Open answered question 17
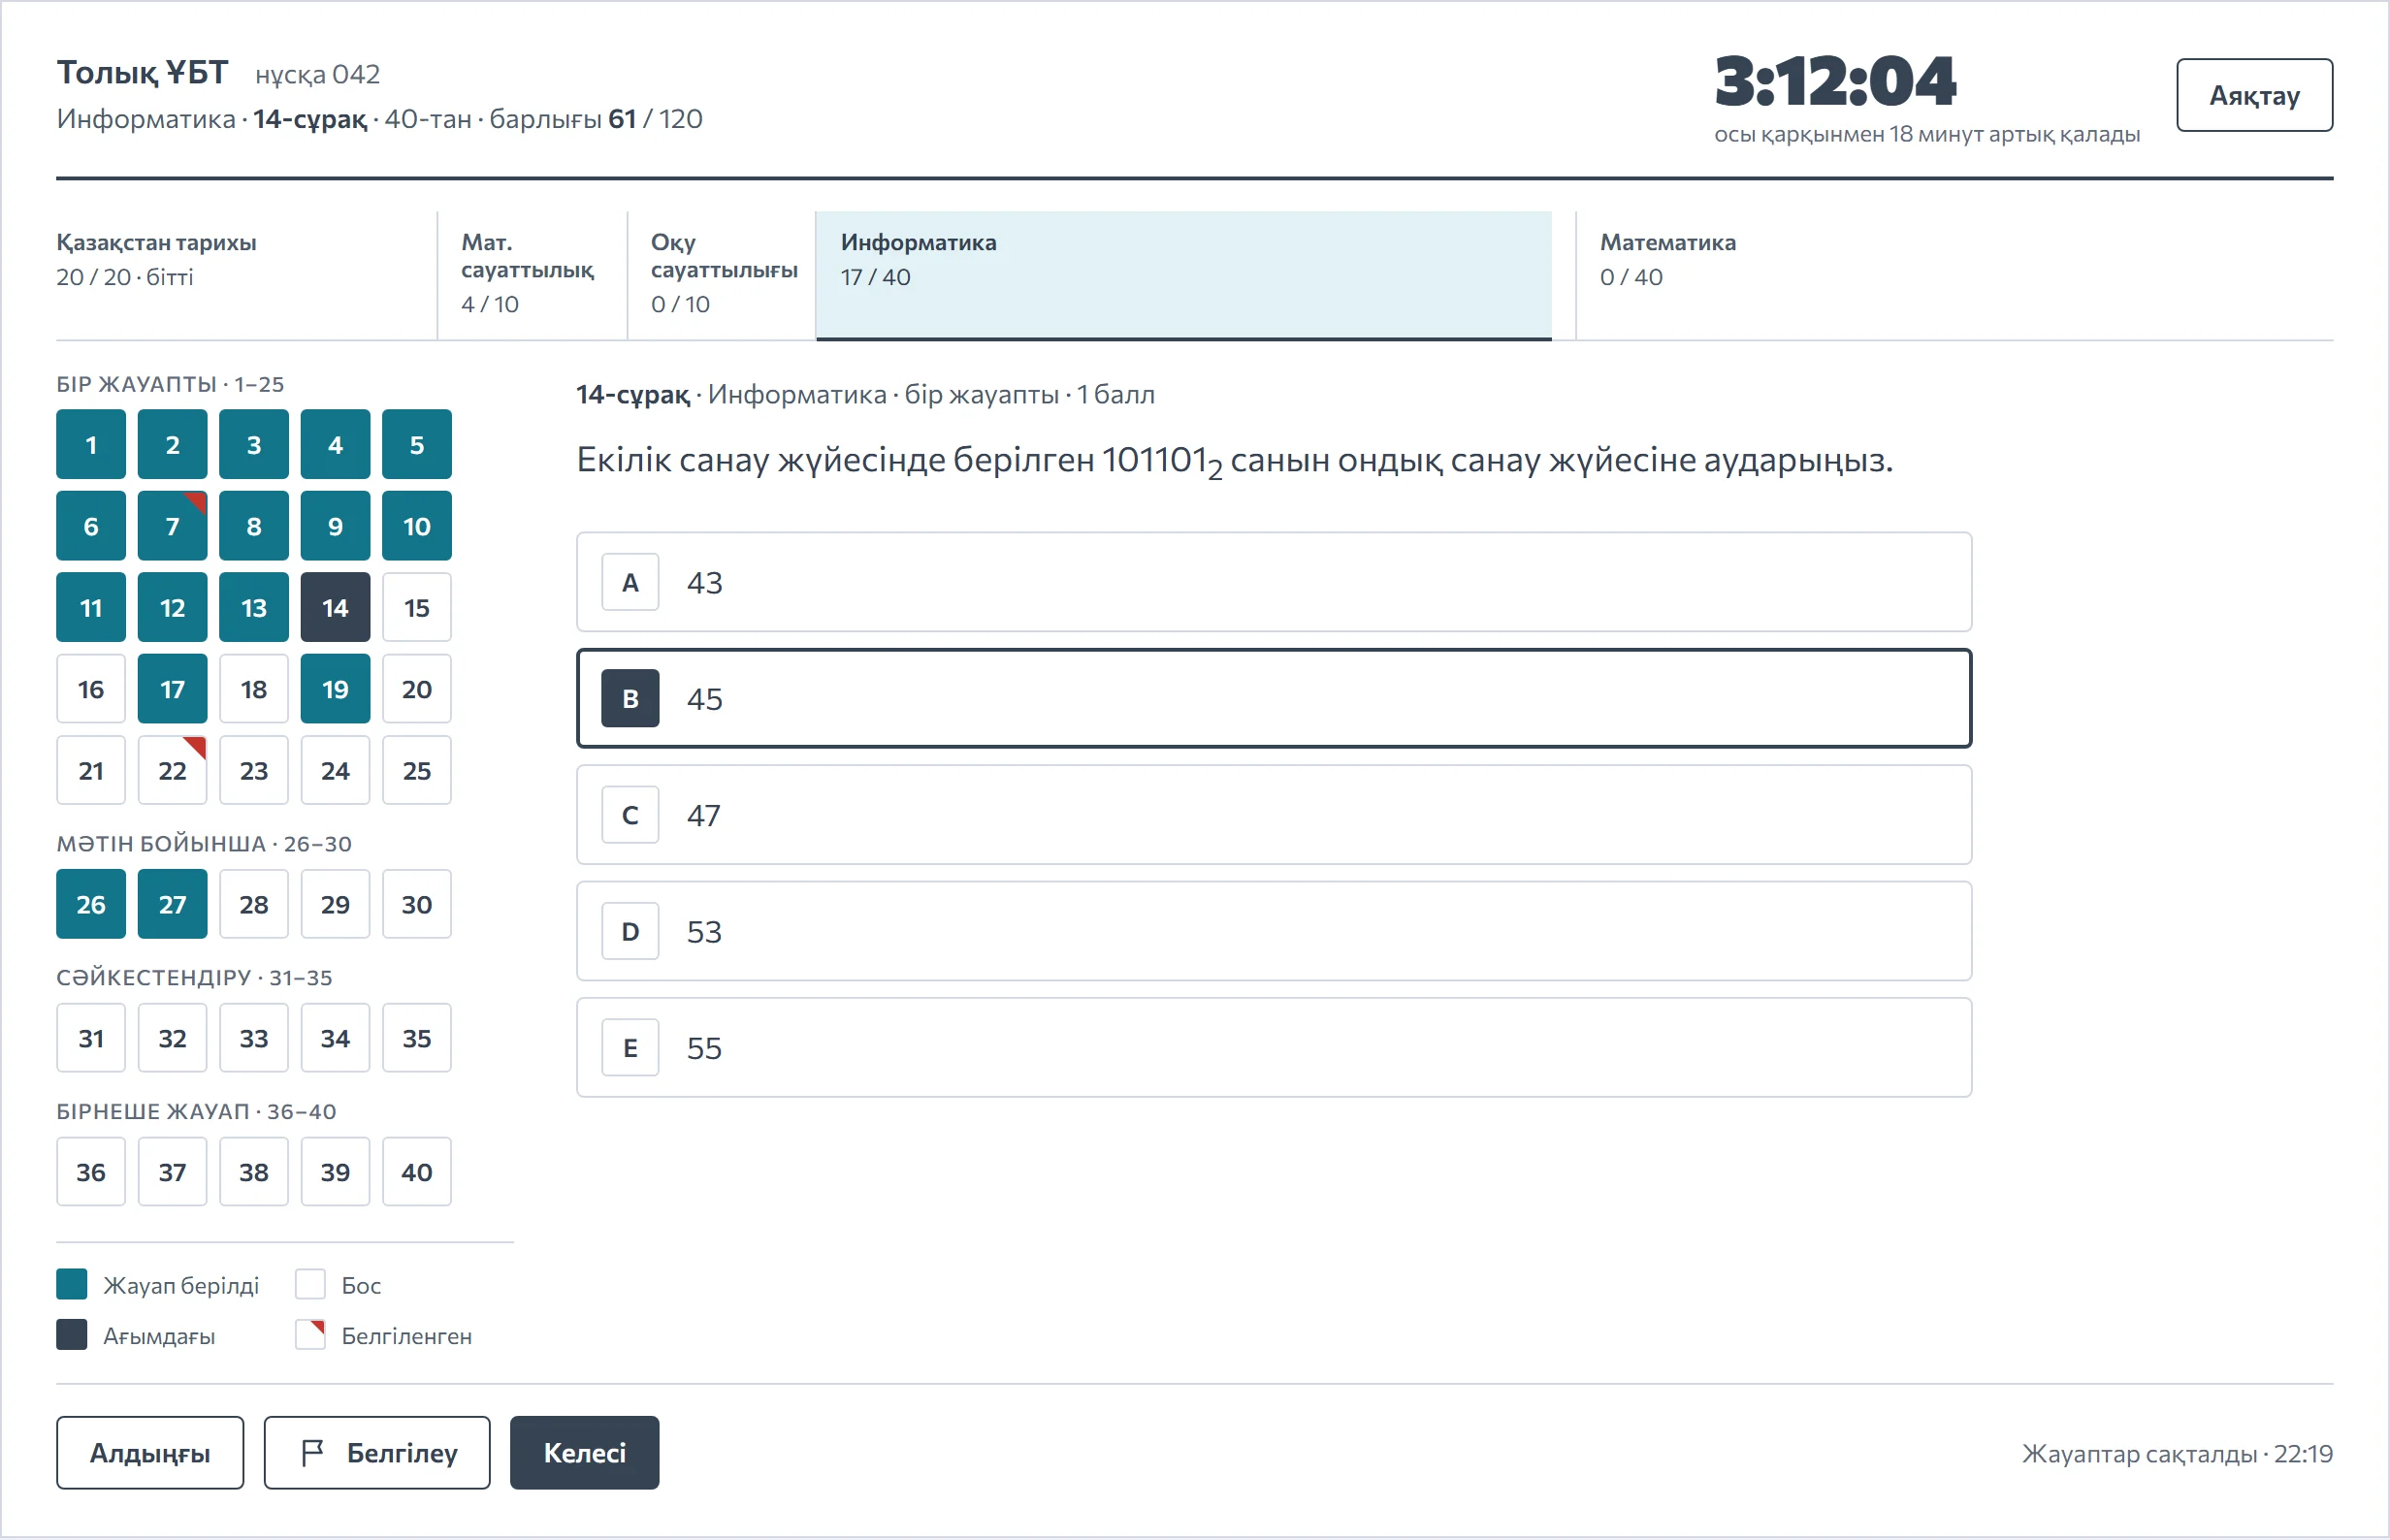This screenshot has height=1540, width=2390. tap(172, 689)
